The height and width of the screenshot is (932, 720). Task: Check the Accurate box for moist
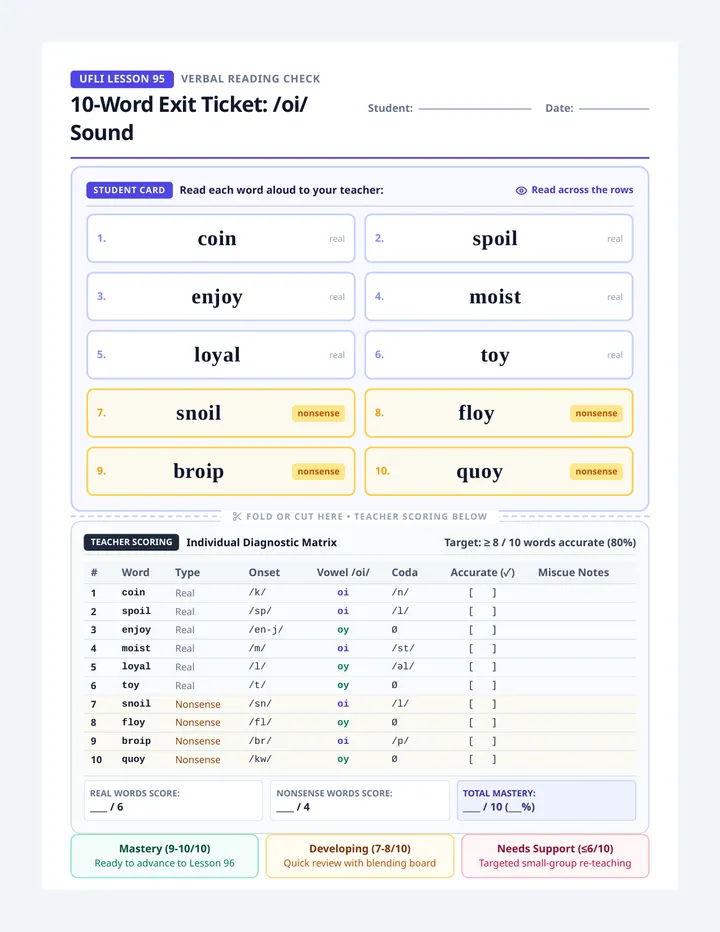[482, 648]
